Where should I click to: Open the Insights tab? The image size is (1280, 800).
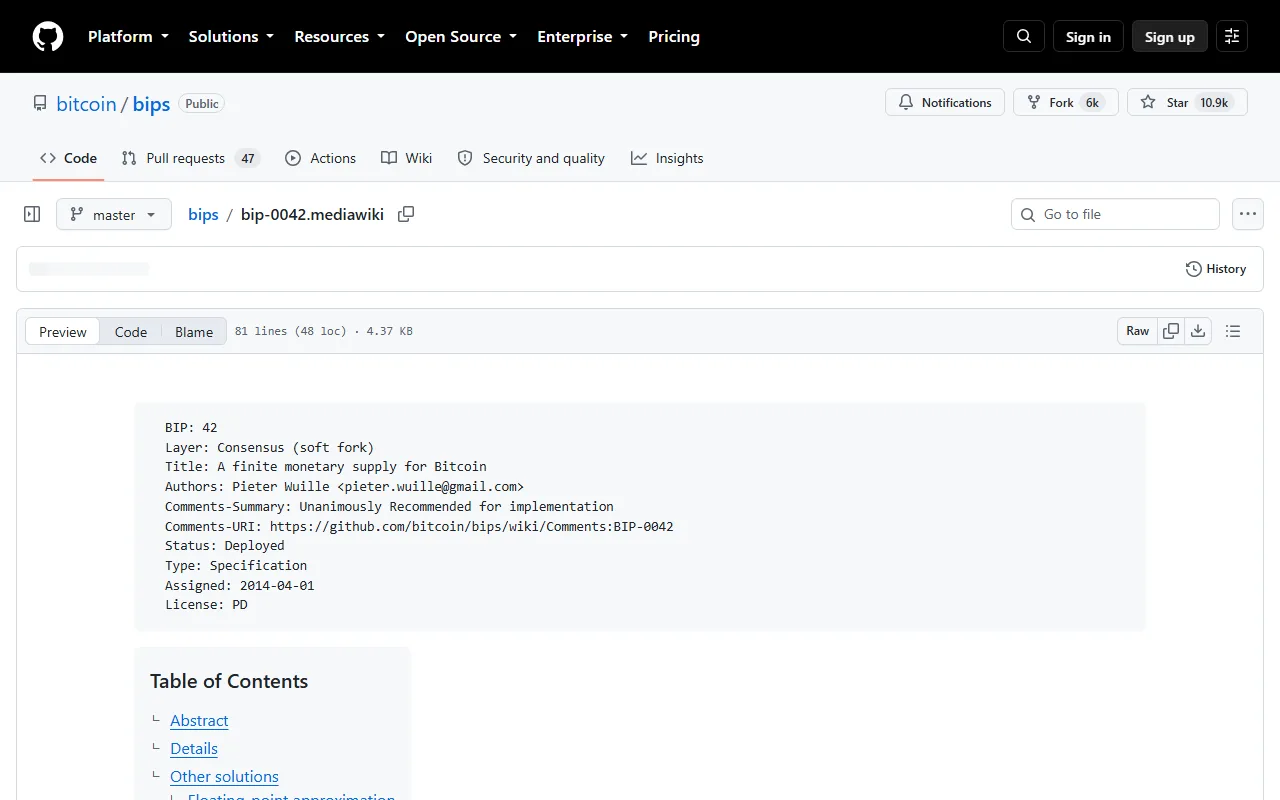click(667, 158)
